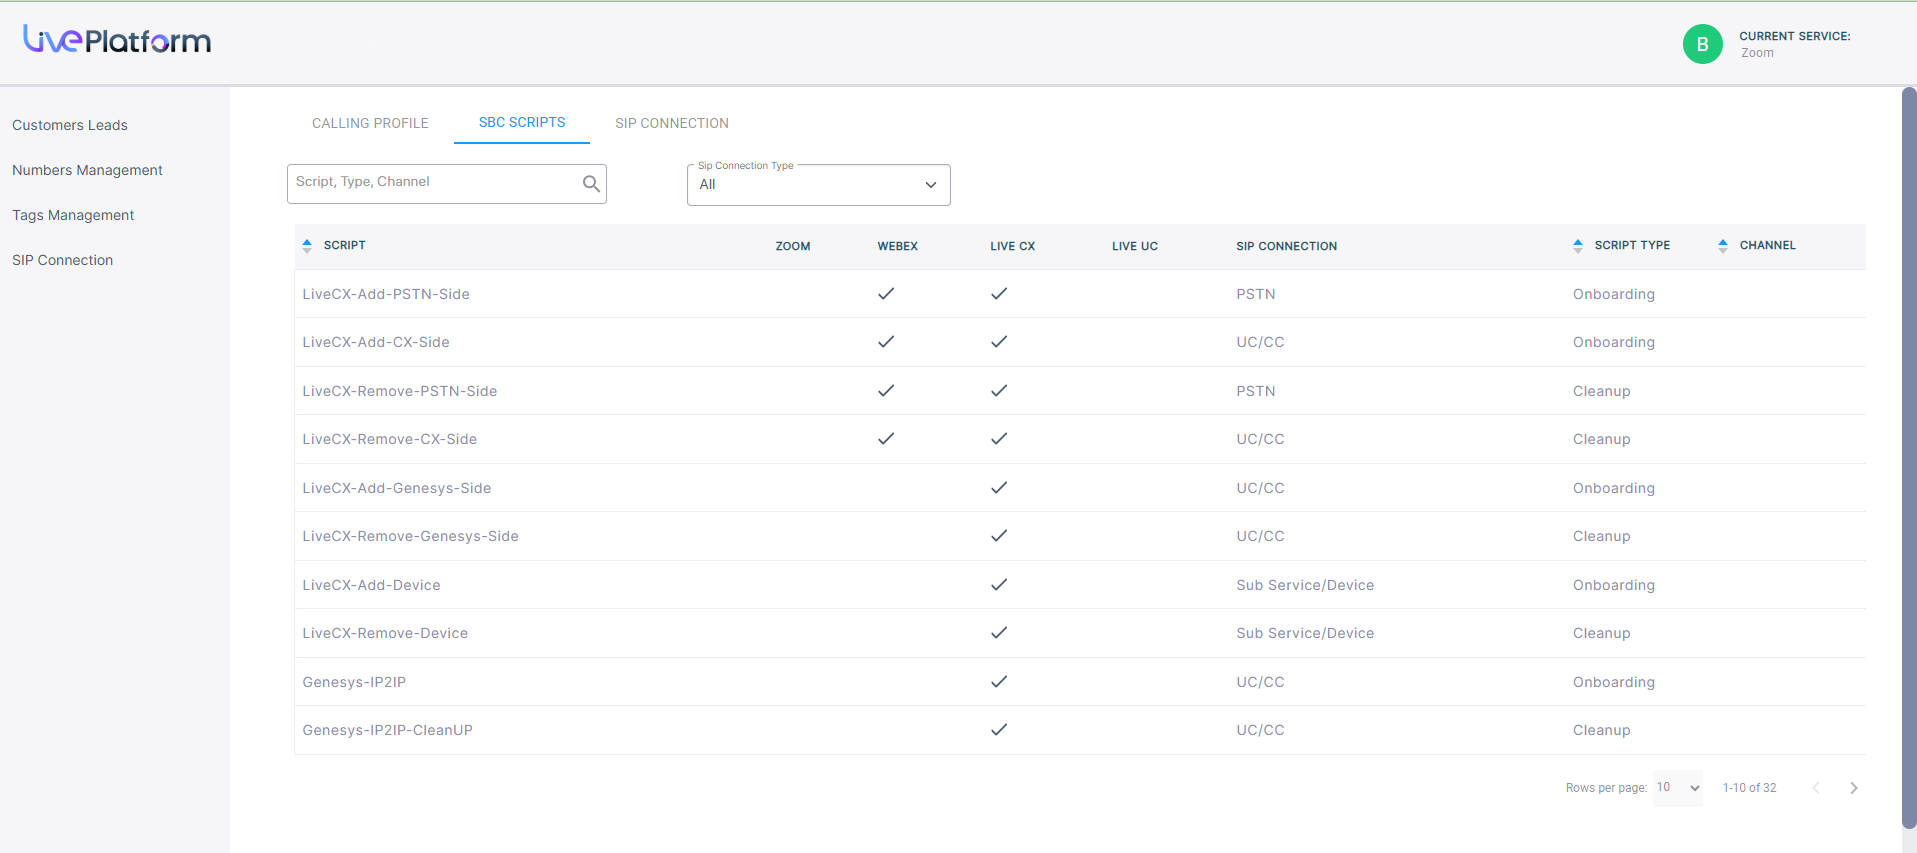Click the page vertical scrollbar

click(1908, 458)
